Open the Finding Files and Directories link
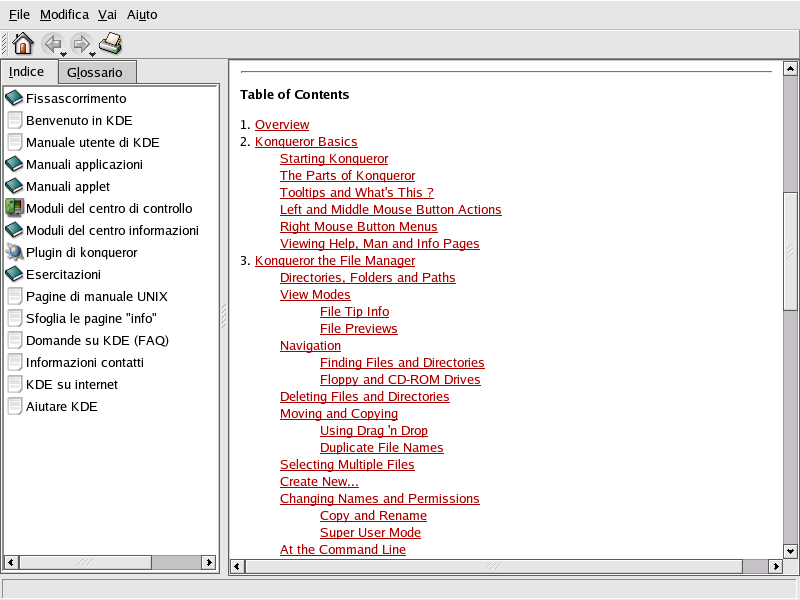This screenshot has height=600, width=800. coord(402,363)
